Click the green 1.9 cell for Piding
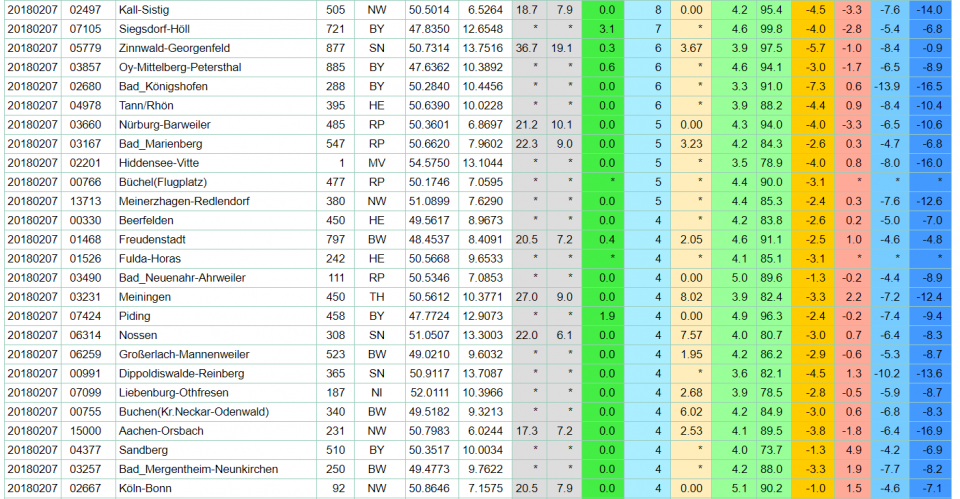Image resolution: width=960 pixels, height=499 pixels. tap(607, 316)
